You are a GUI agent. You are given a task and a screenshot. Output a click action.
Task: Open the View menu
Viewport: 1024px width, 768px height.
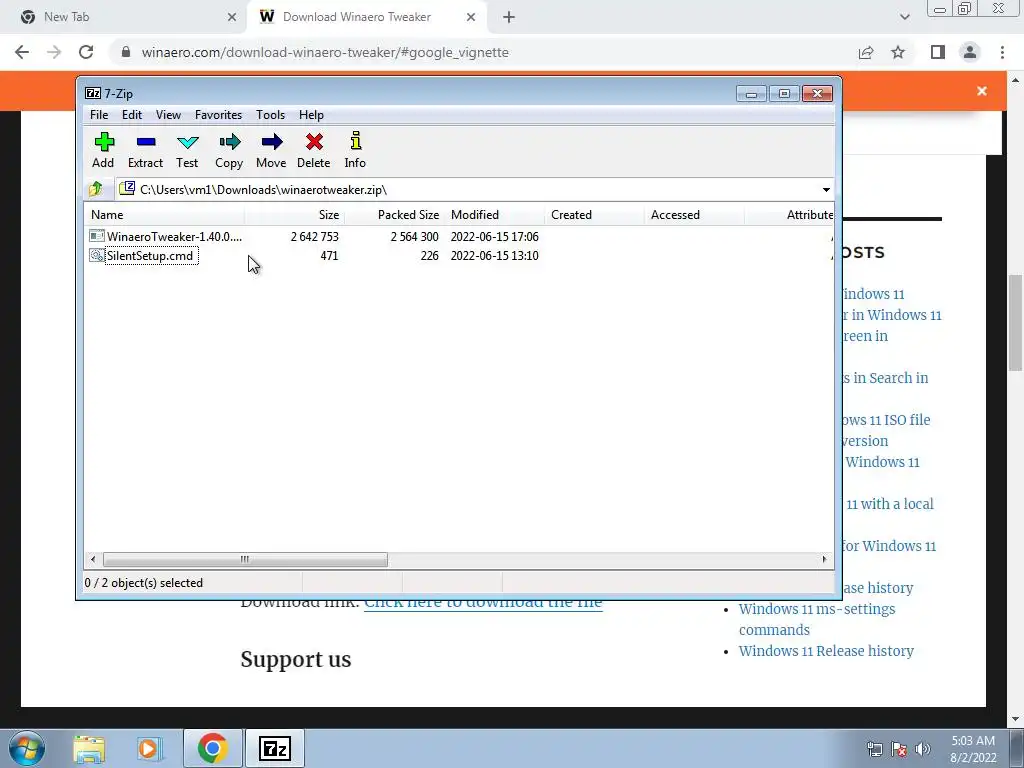pos(168,115)
